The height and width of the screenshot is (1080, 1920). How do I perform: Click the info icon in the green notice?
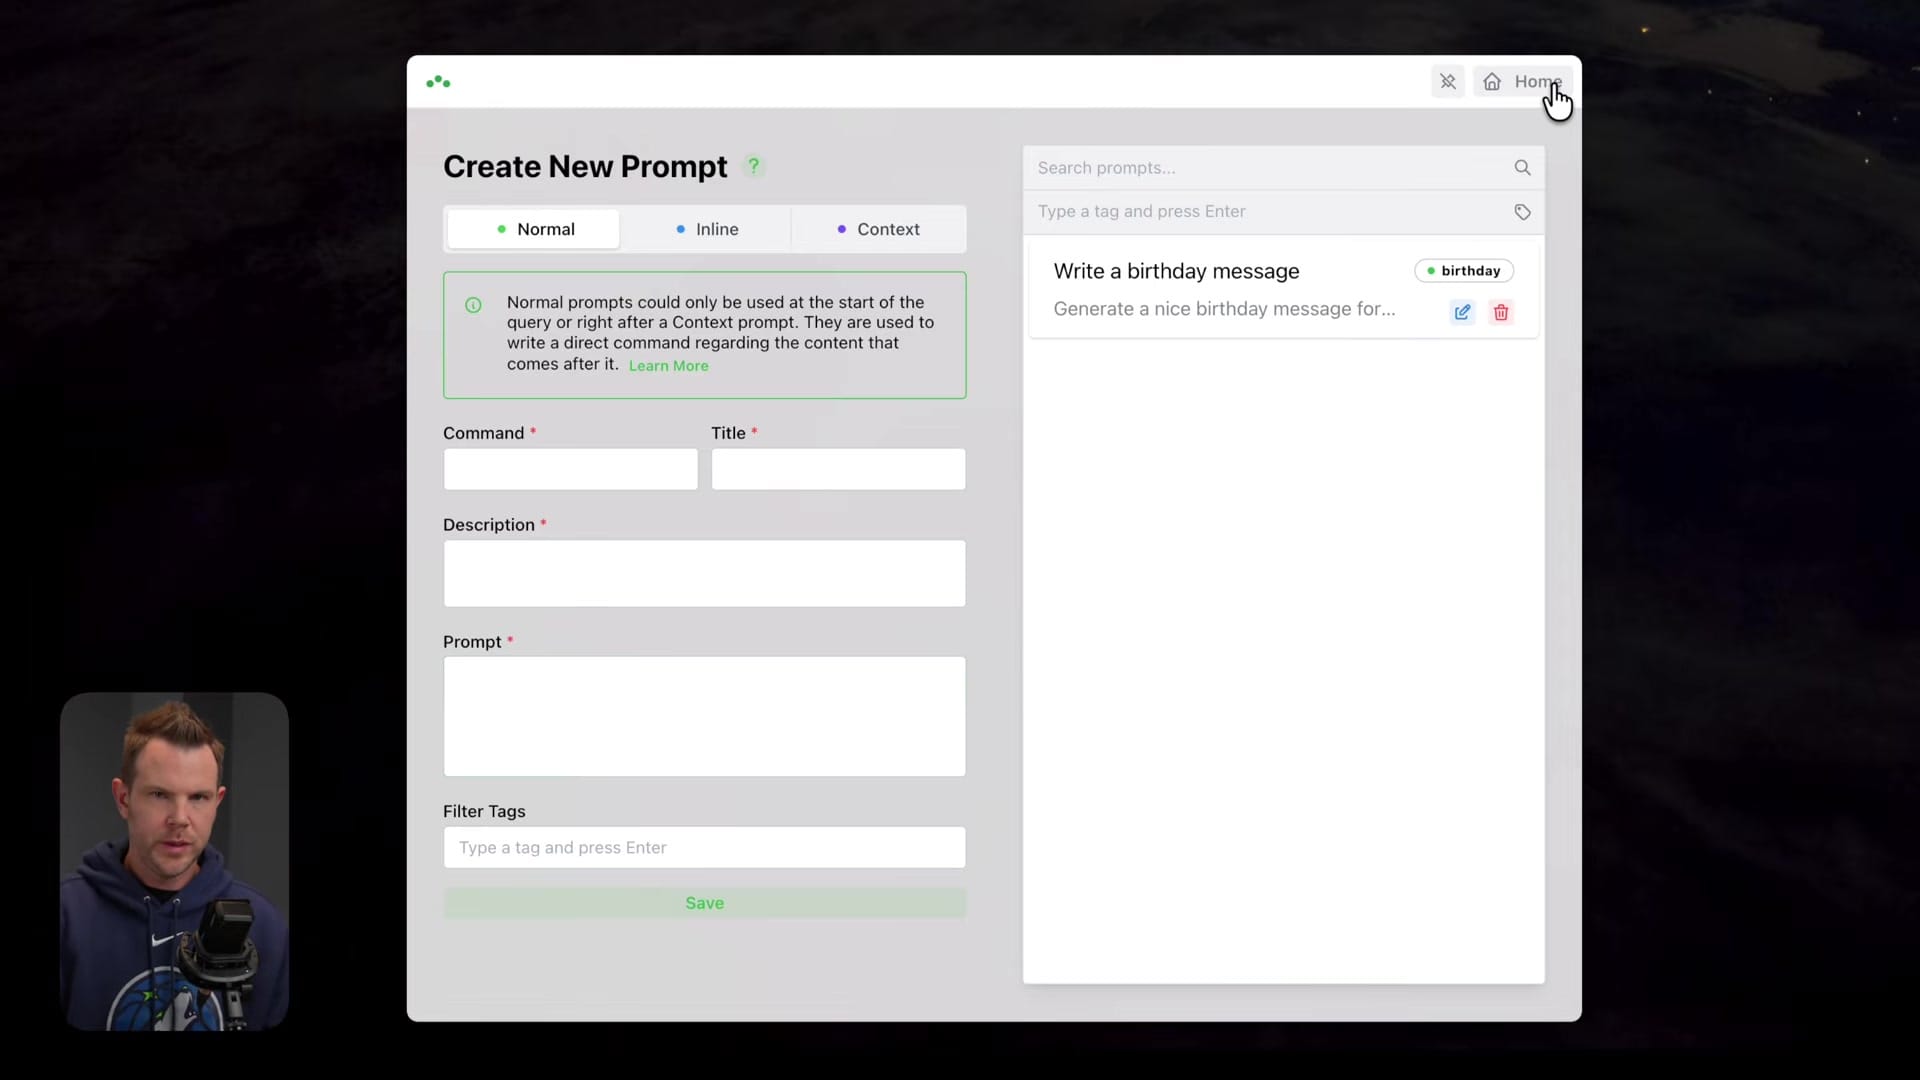pyautogui.click(x=473, y=305)
